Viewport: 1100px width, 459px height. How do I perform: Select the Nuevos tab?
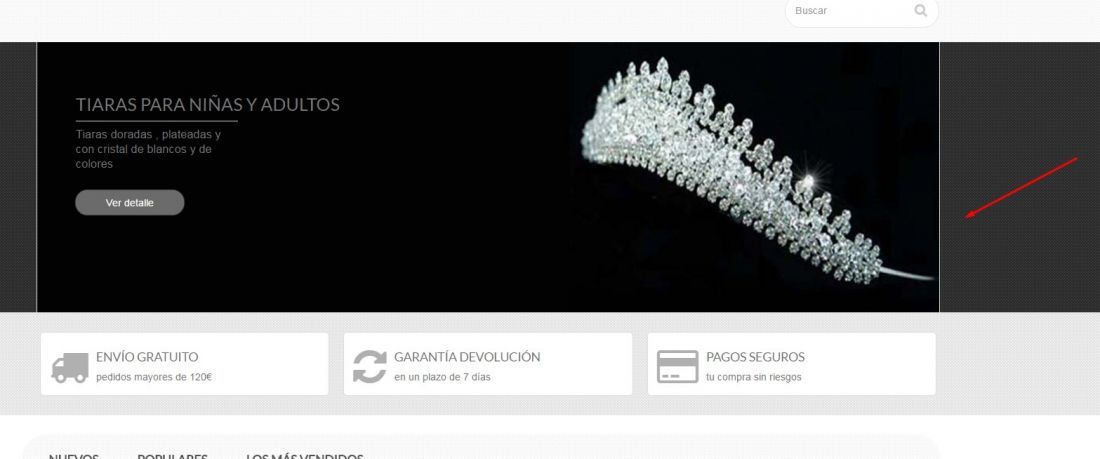[x=74, y=456]
